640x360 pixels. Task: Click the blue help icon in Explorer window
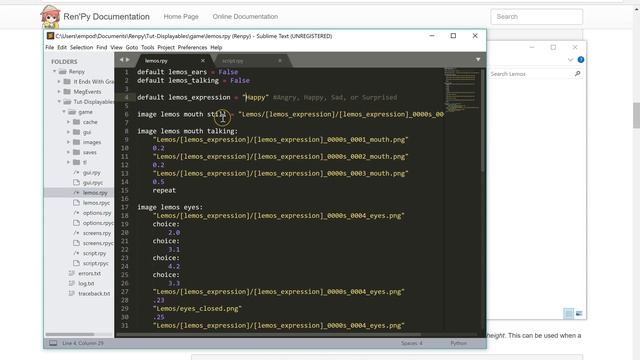click(x=580, y=60)
